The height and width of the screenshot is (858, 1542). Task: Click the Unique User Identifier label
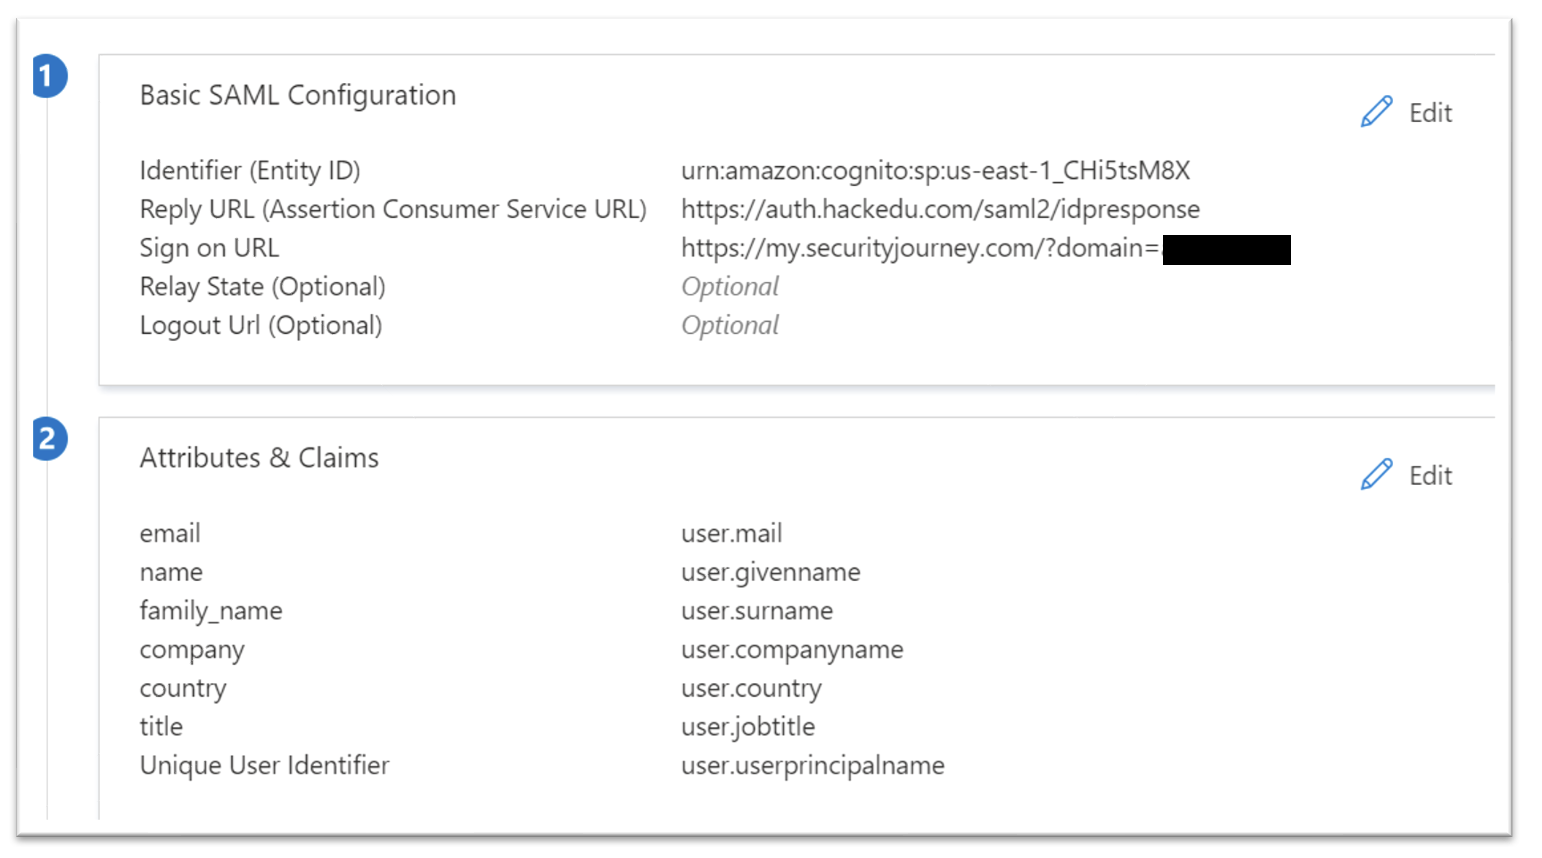[264, 766]
